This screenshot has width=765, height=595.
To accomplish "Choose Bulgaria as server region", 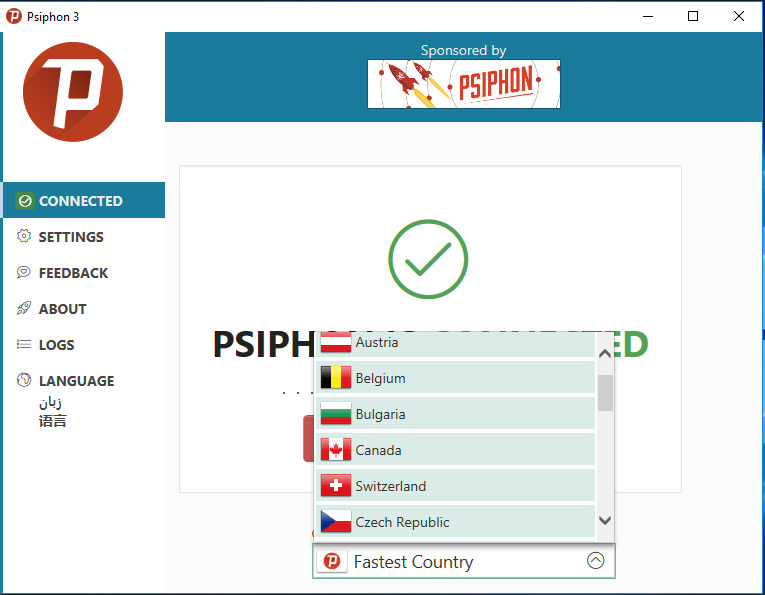I will pos(455,414).
